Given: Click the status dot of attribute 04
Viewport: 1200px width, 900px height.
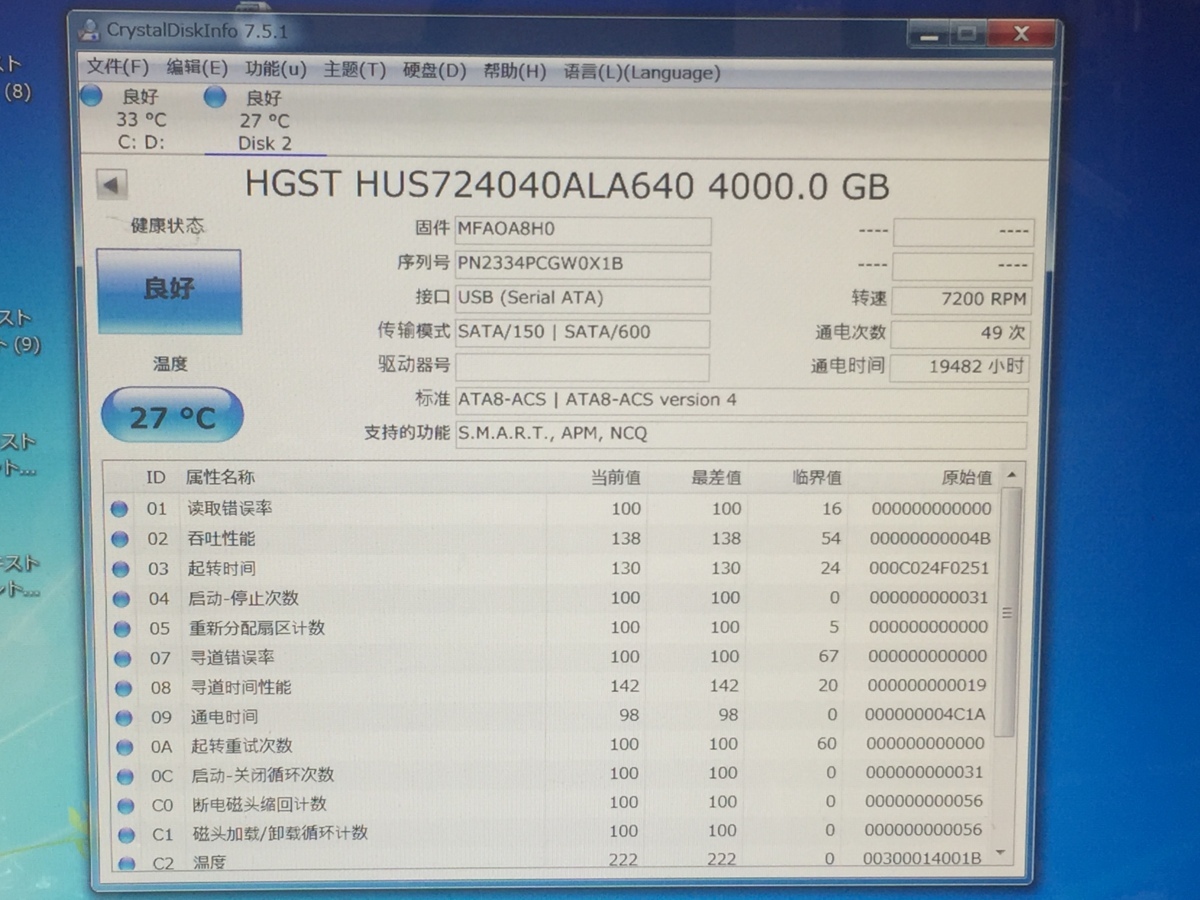Looking at the screenshot, I should pyautogui.click(x=121, y=599).
